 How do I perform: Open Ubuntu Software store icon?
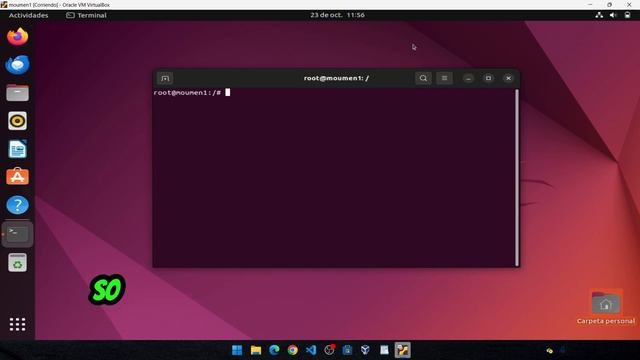click(x=17, y=176)
